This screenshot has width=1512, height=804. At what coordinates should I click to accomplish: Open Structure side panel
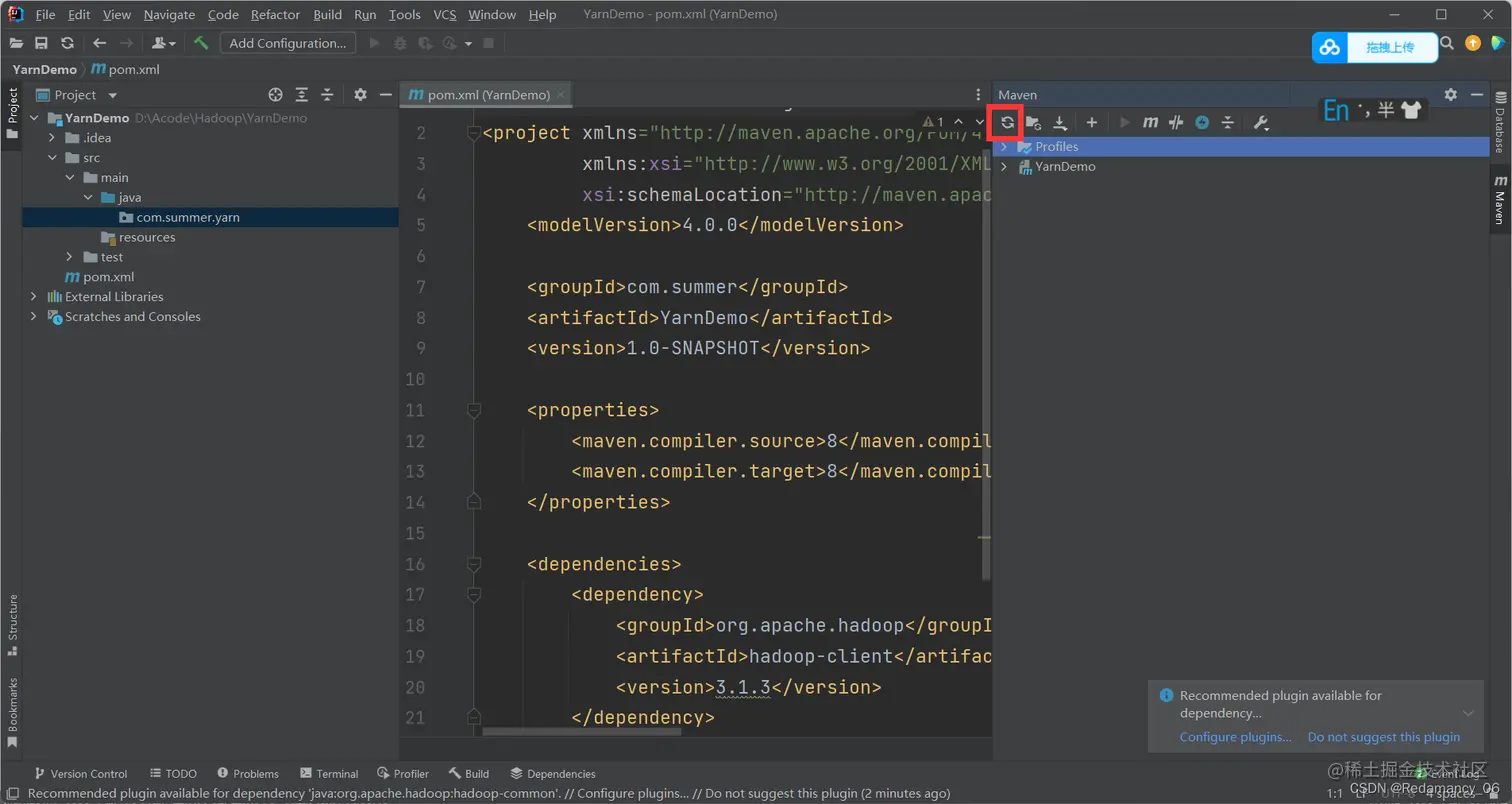click(12, 624)
